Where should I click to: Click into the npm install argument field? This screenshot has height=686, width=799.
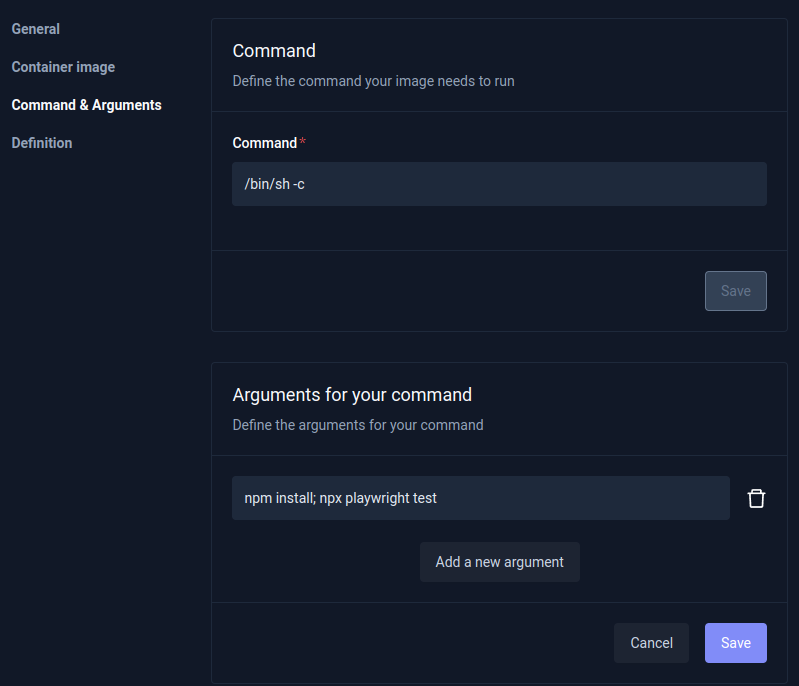[x=480, y=498]
